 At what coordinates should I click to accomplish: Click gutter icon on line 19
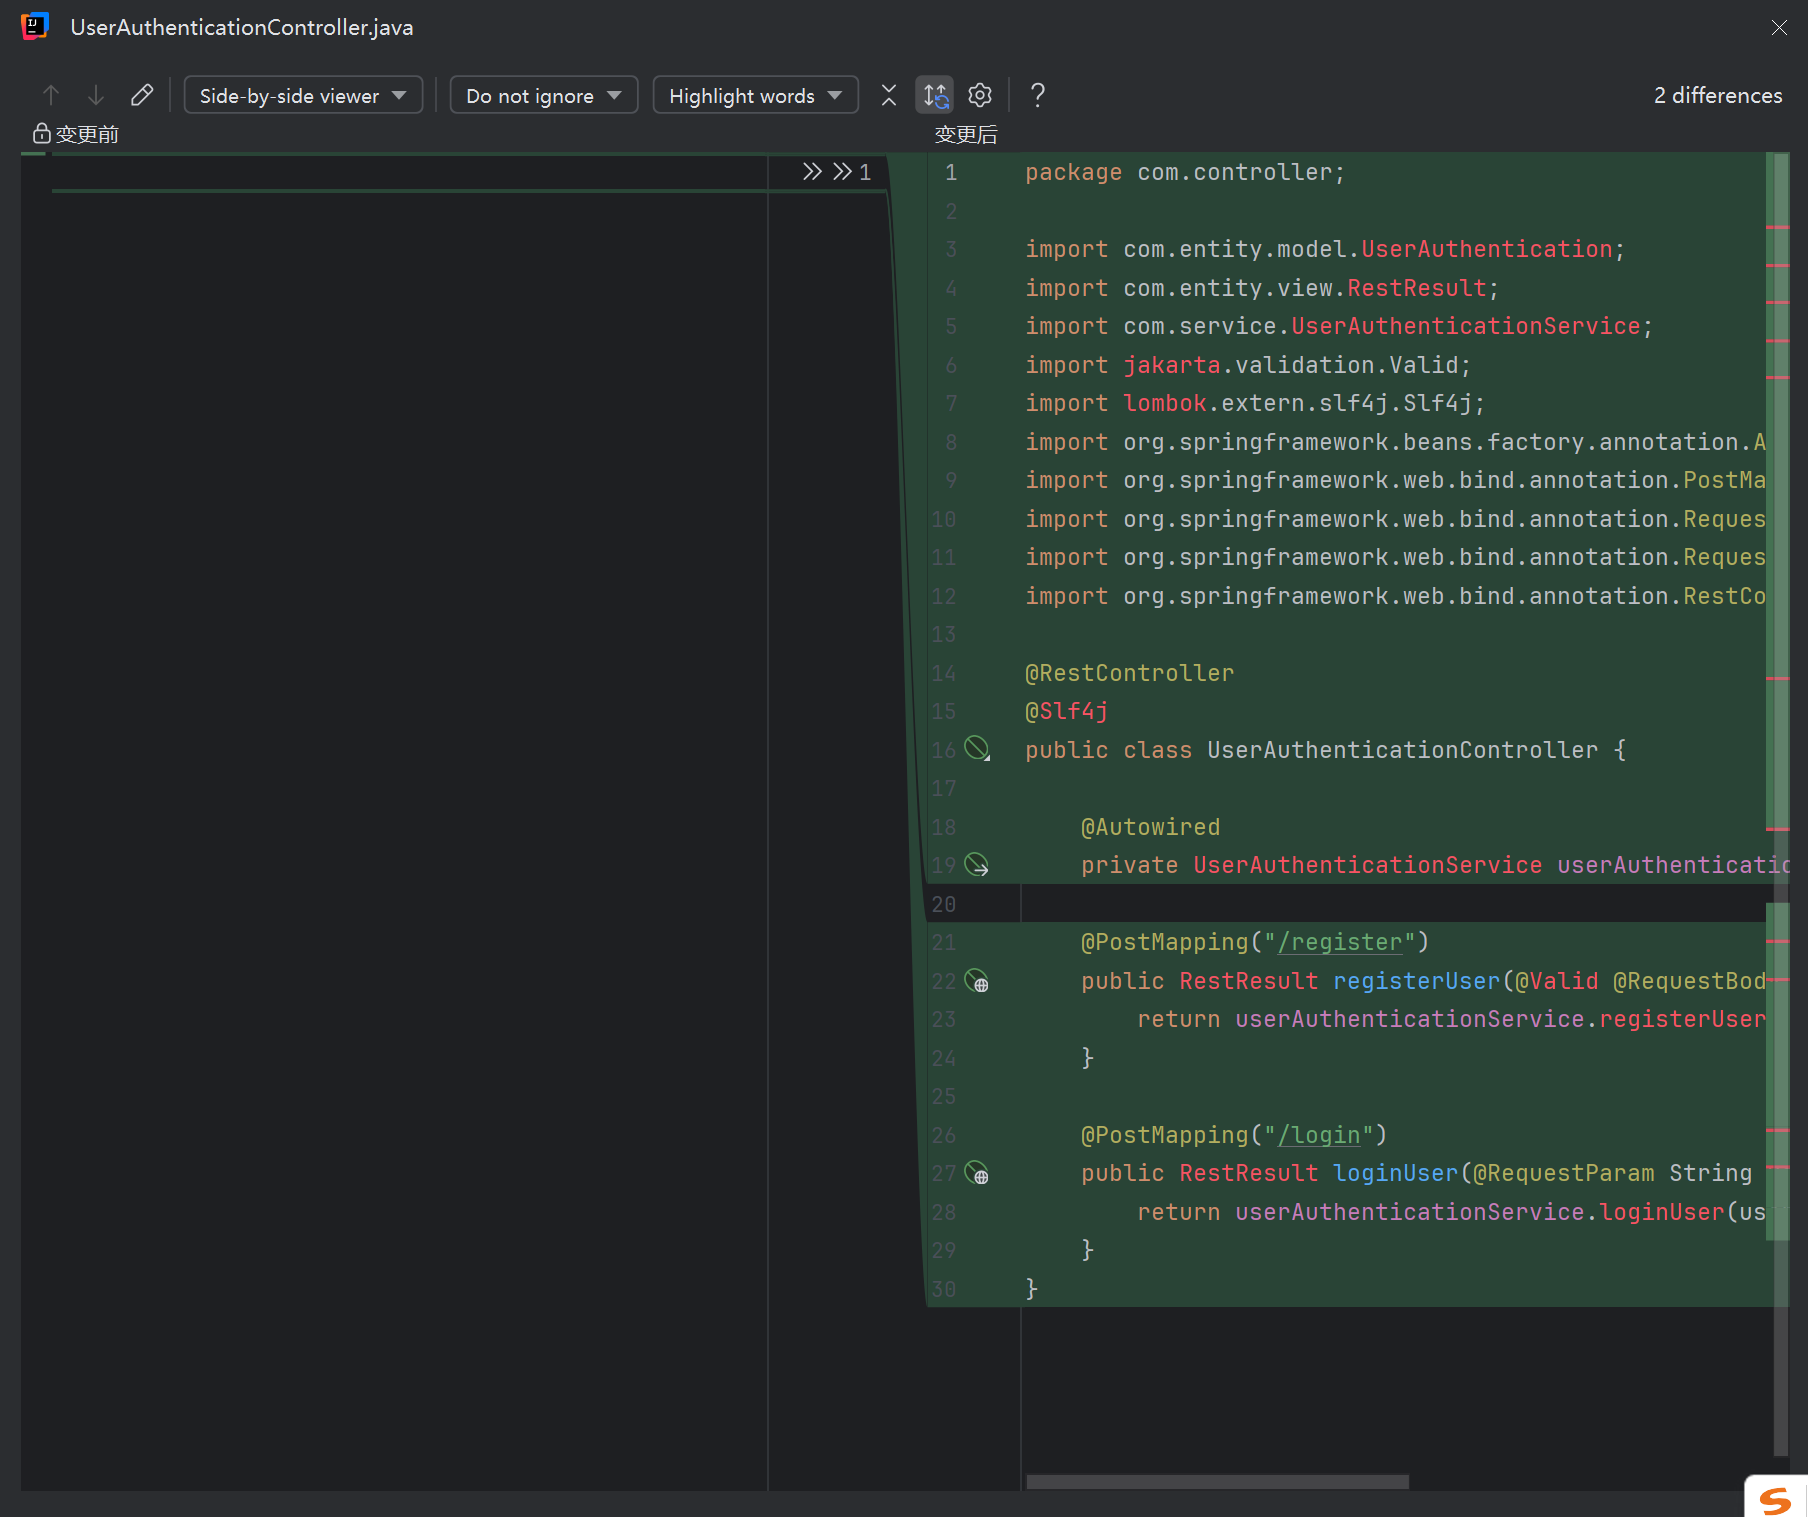point(977,864)
